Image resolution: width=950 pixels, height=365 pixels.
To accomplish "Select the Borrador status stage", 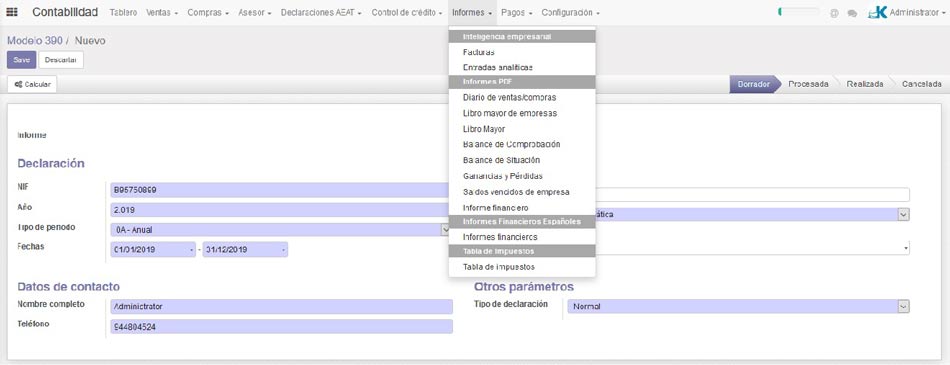I will pos(753,84).
